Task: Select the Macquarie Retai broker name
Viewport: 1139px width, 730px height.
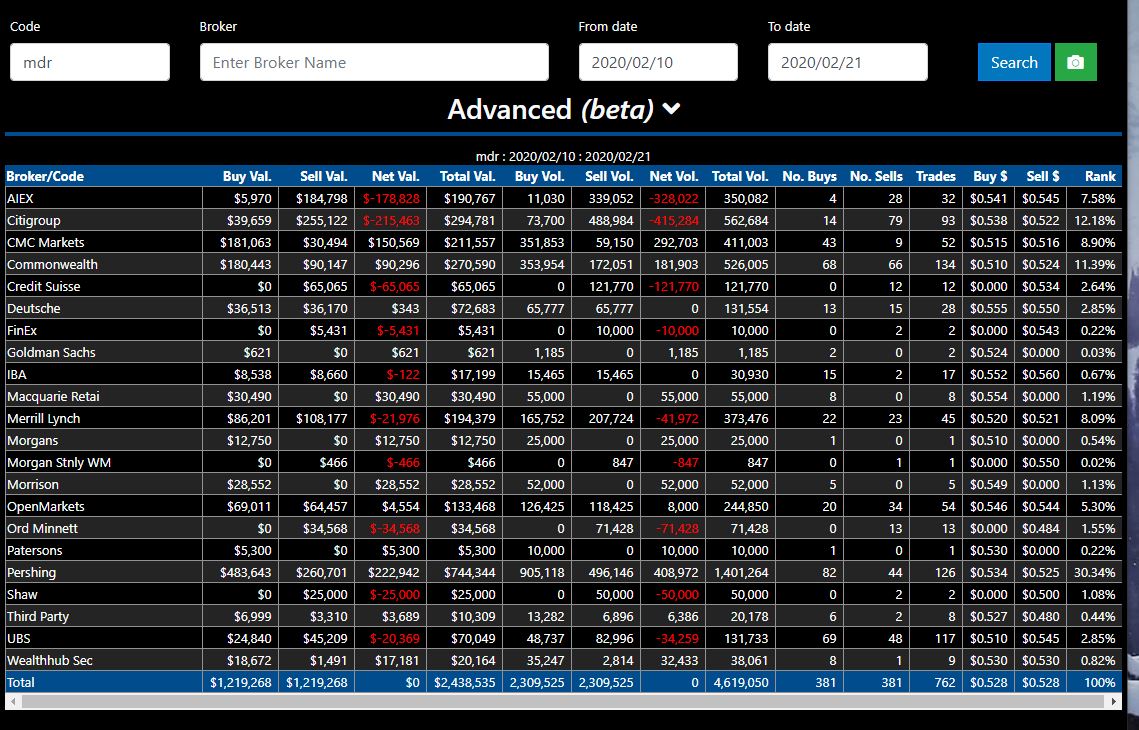Action: pyautogui.click(x=53, y=397)
